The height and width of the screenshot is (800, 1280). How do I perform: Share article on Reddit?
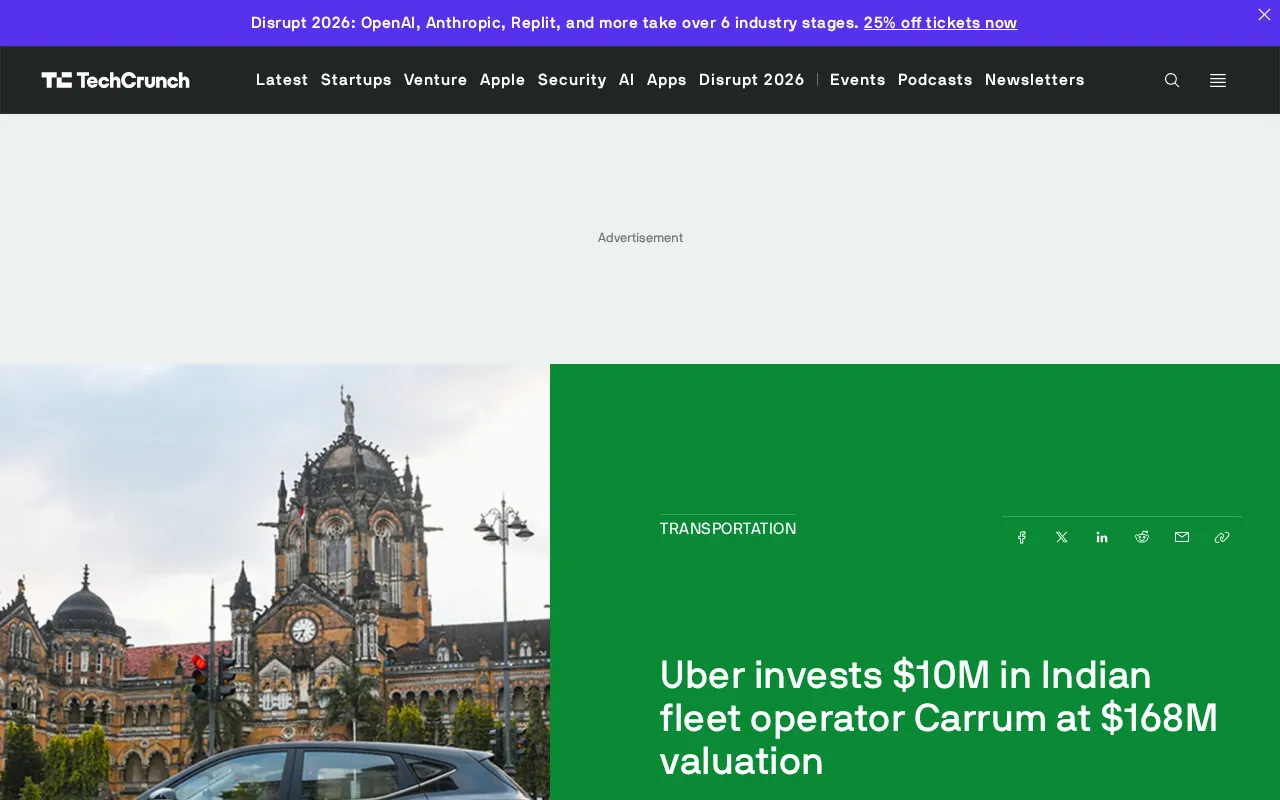(x=1142, y=537)
